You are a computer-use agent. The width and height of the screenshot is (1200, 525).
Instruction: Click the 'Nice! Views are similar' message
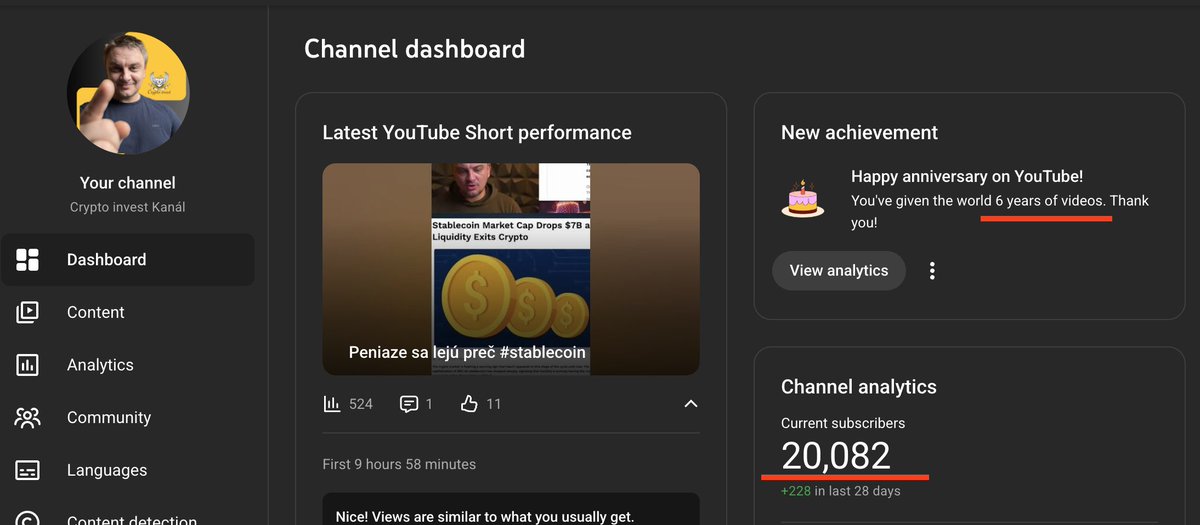point(485,517)
